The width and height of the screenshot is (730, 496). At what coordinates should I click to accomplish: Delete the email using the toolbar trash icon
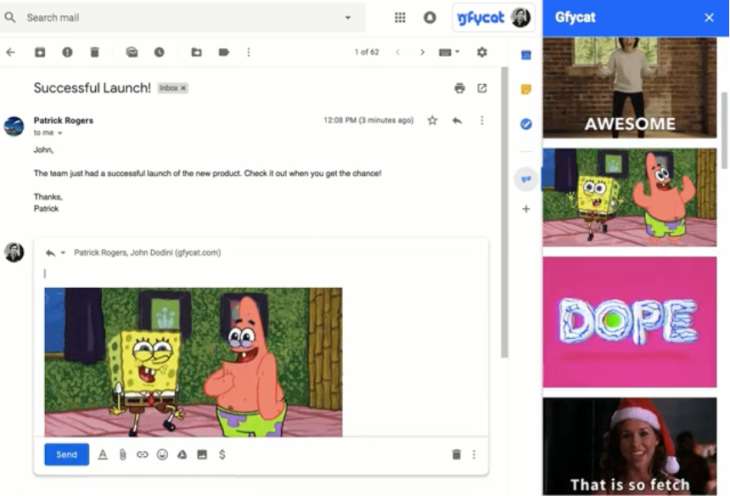[x=95, y=52]
